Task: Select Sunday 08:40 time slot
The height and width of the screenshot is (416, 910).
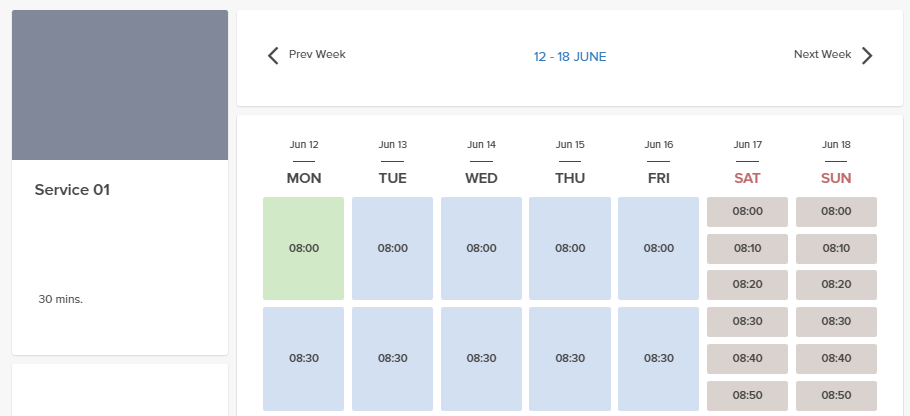Action: click(836, 358)
